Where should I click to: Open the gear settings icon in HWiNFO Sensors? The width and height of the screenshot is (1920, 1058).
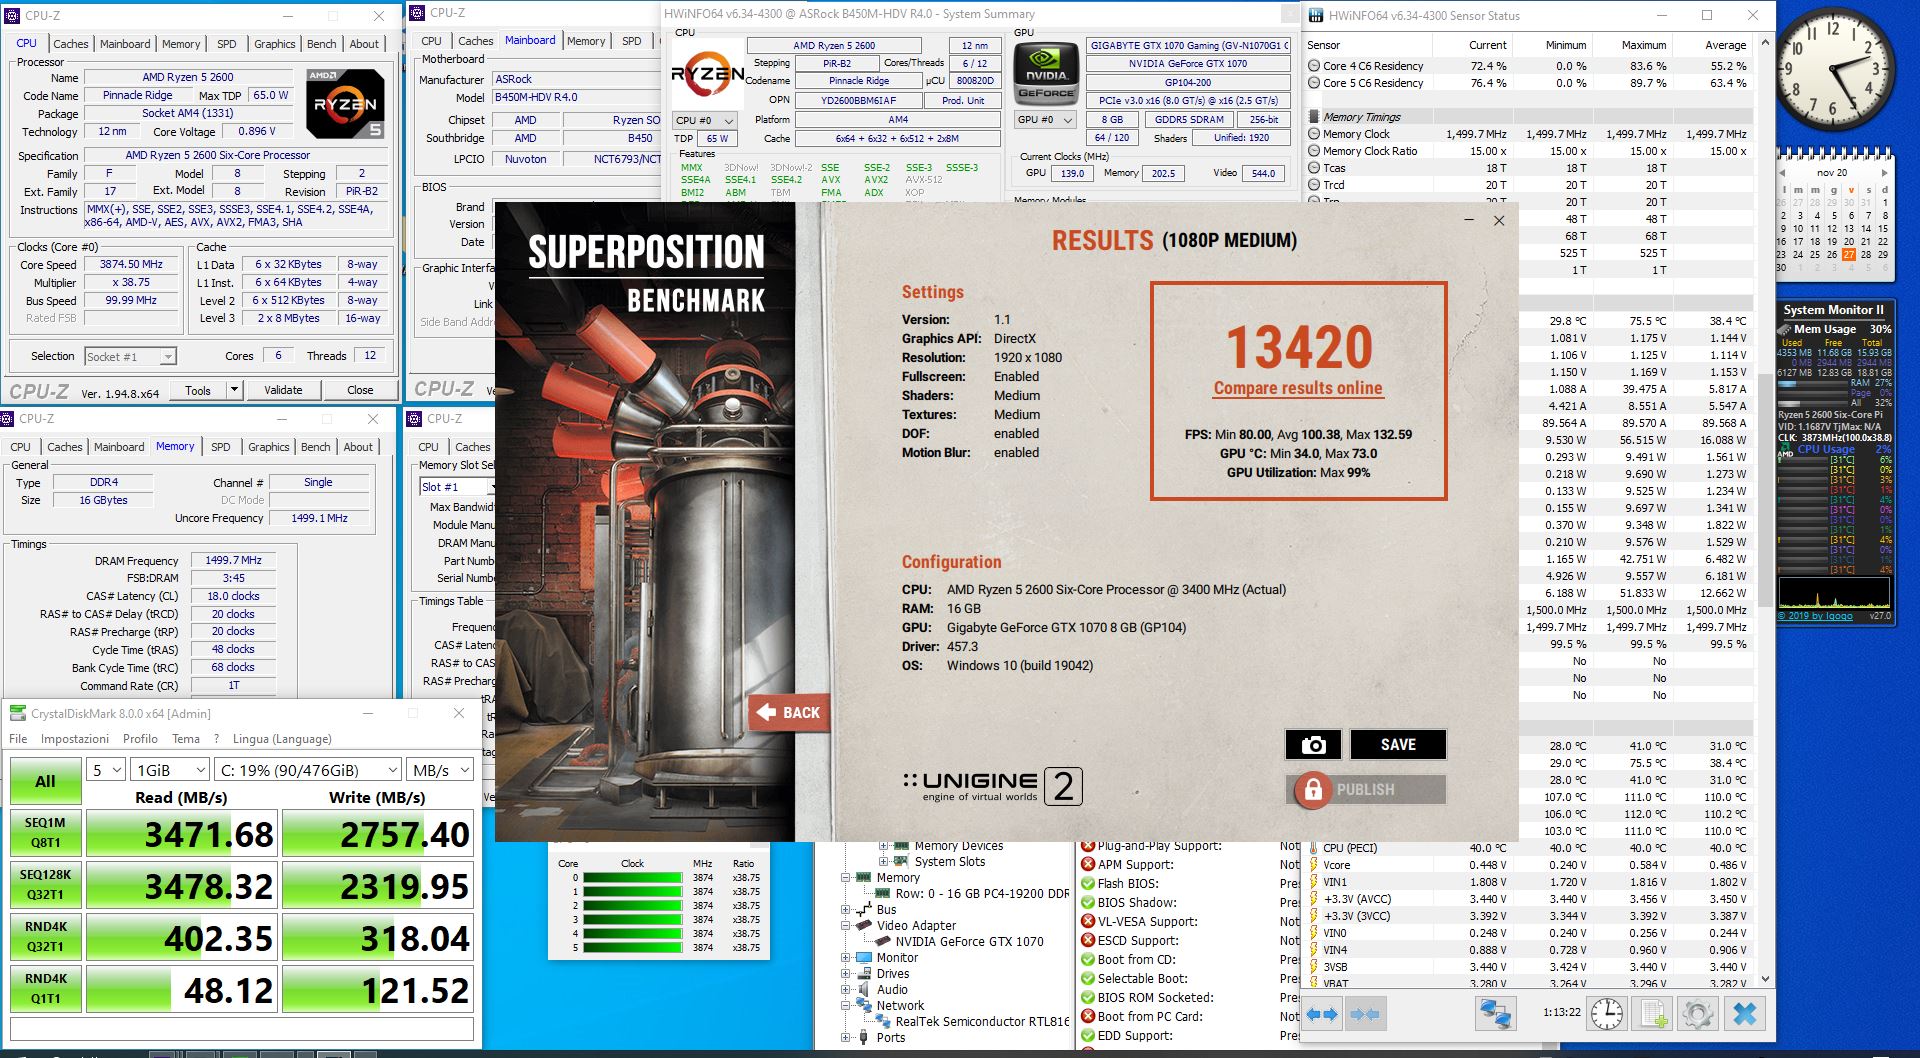coord(1697,1014)
